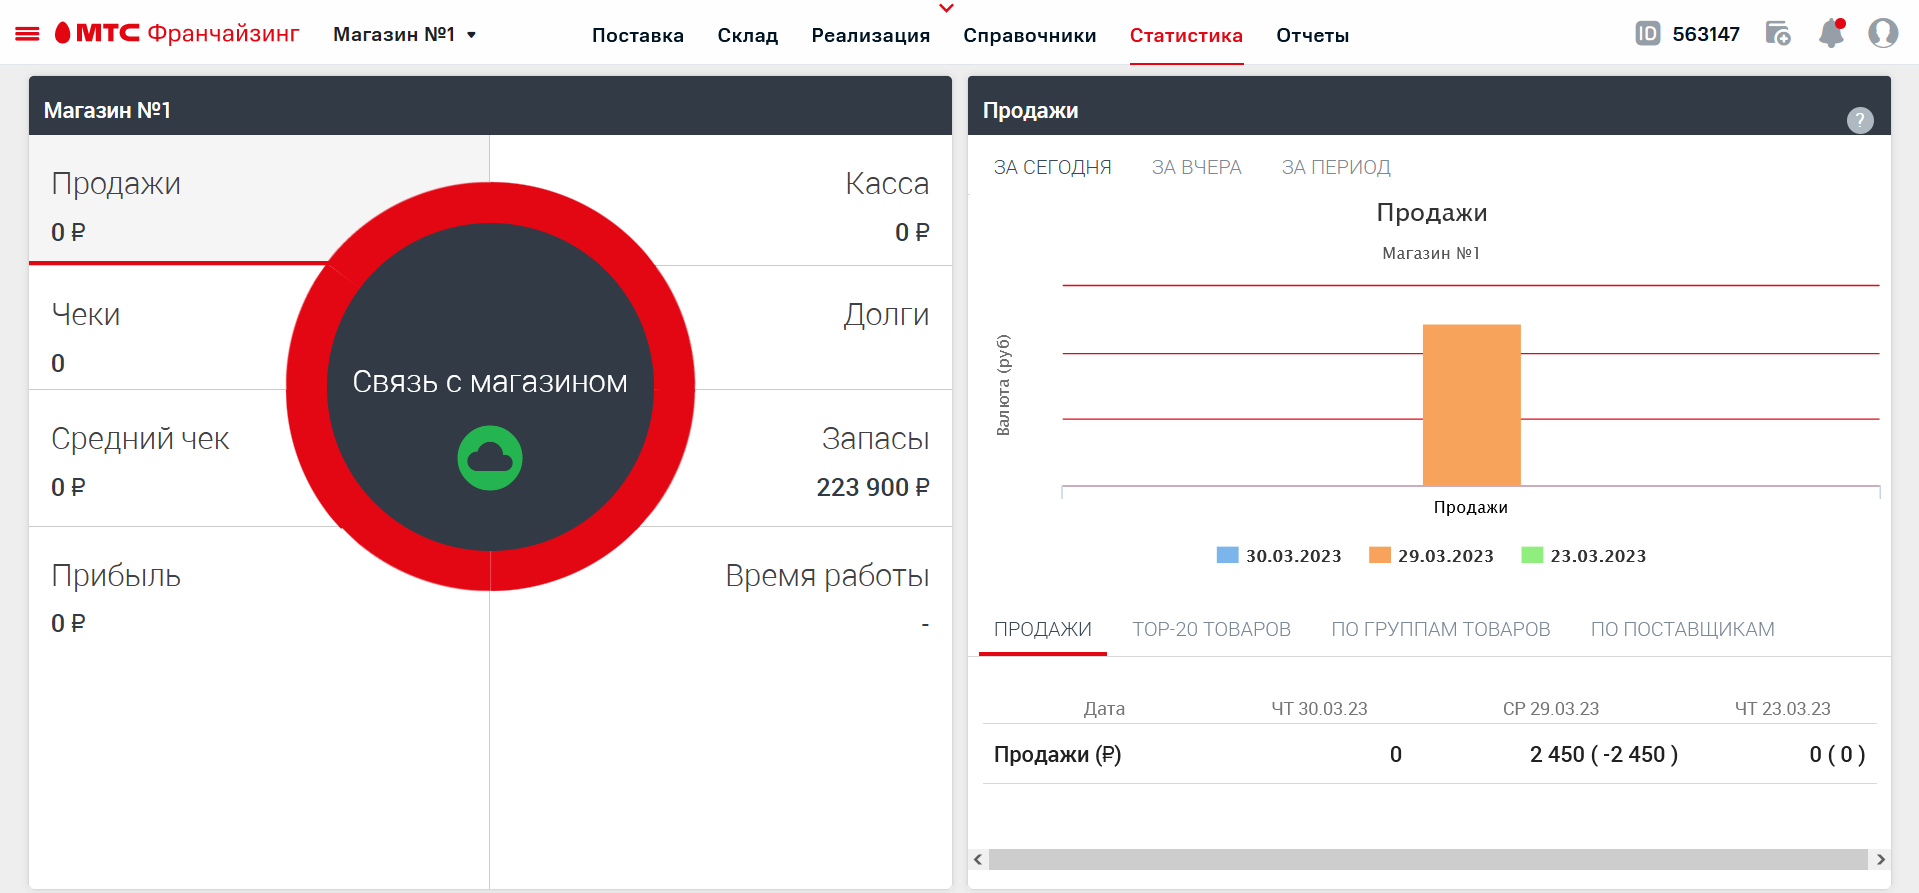Screen dimensions: 1919x893
Task: Open the Реализация menu
Action: tap(871, 35)
